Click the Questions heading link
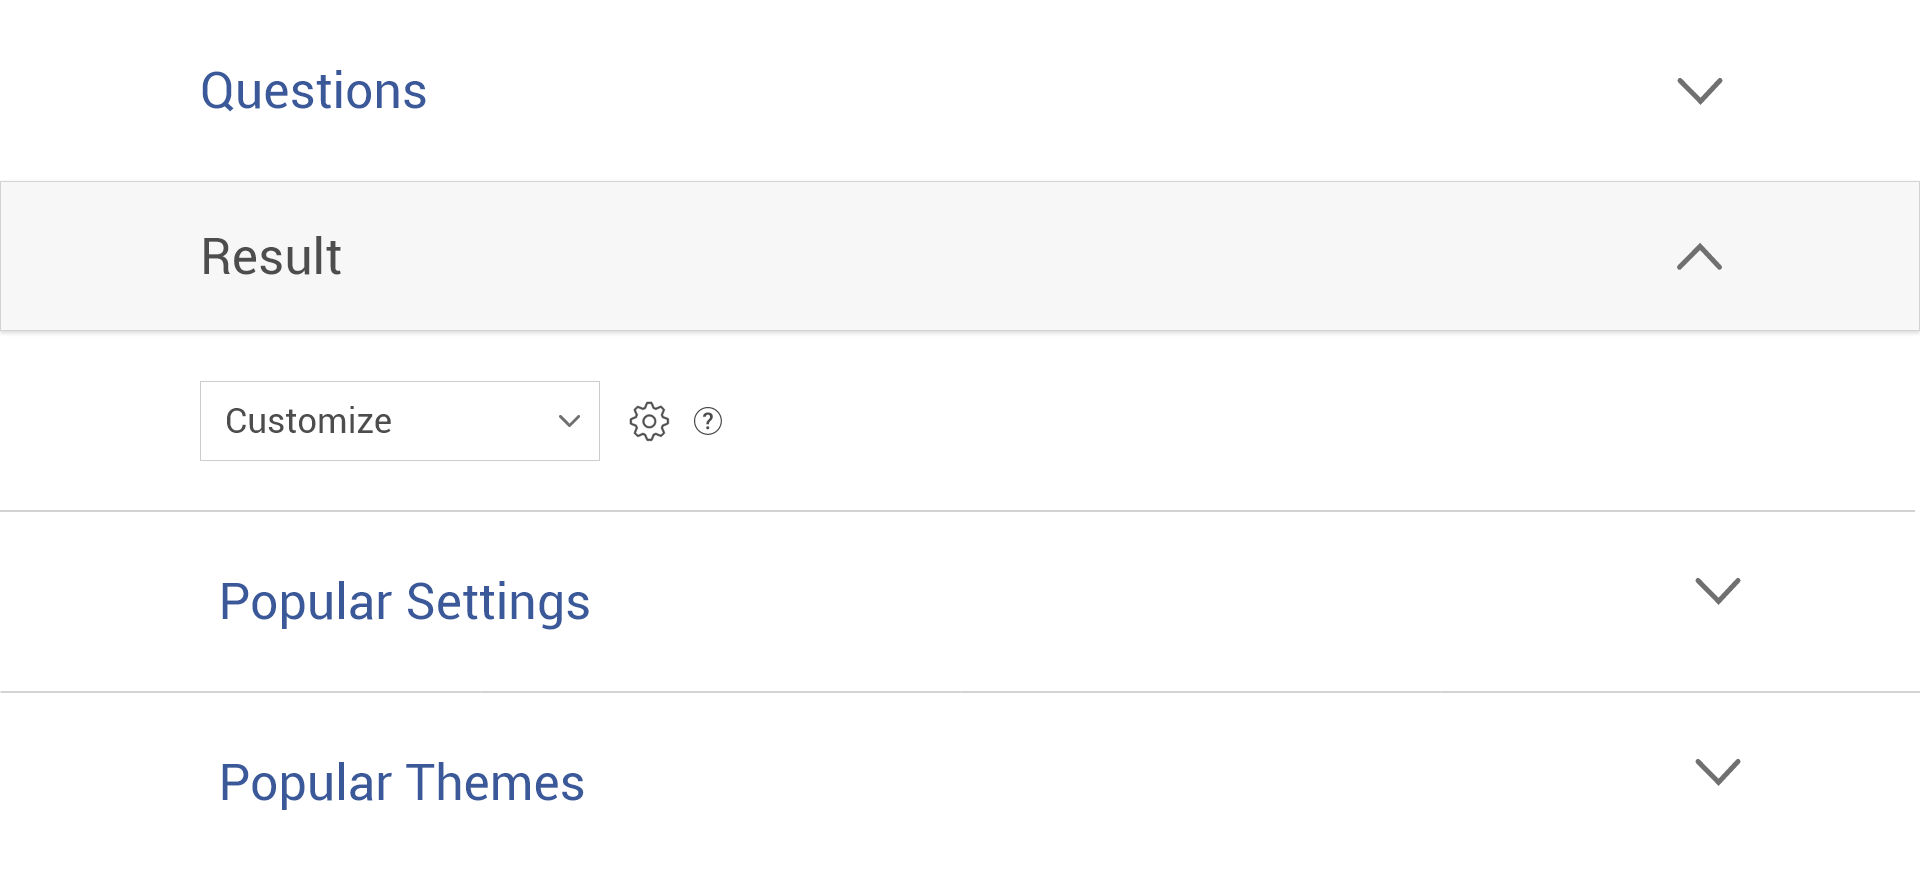The image size is (1920, 873). click(314, 91)
